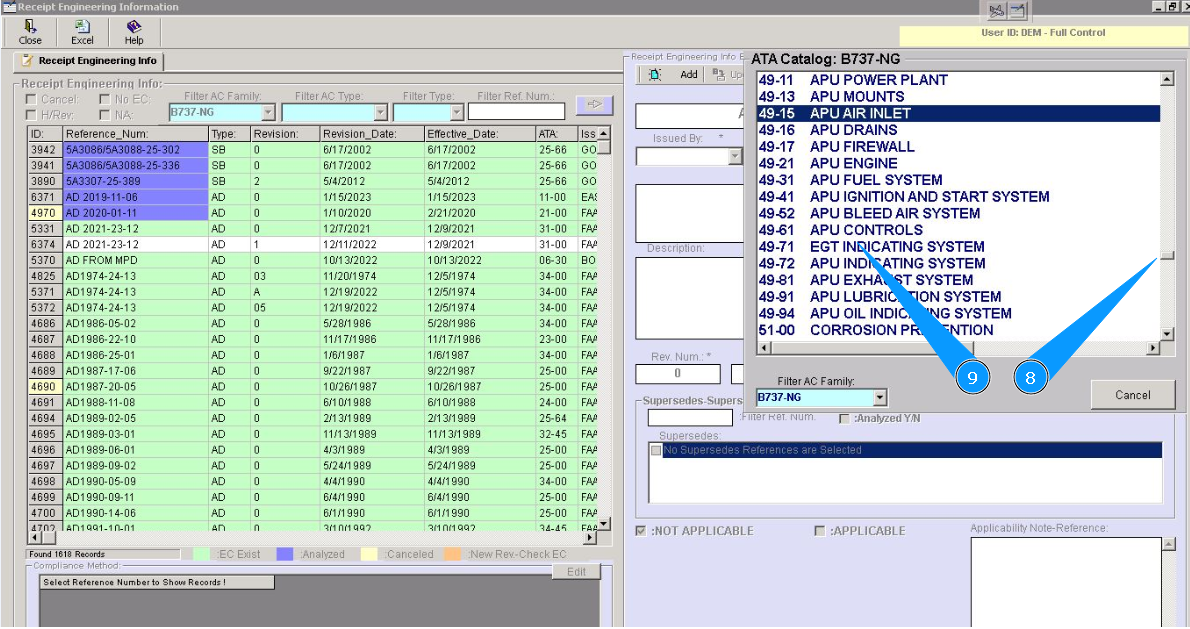
Task: Toggle the Cancel checkbox
Action: 32,99
